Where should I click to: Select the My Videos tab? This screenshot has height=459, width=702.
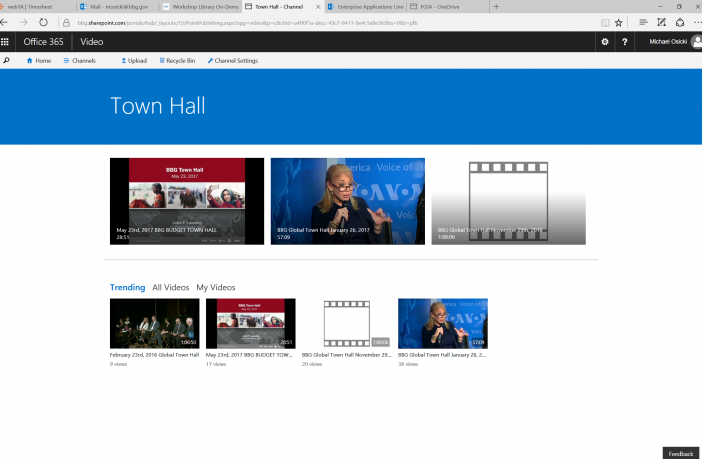[x=216, y=287]
